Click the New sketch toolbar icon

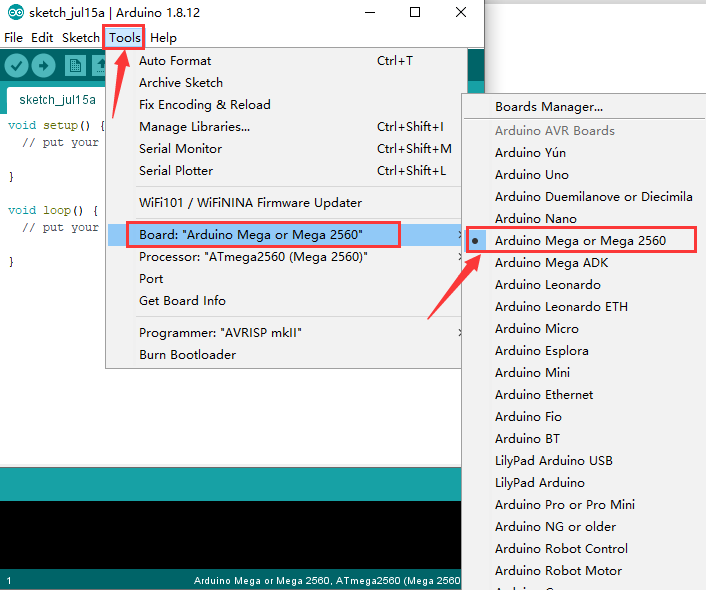(75, 66)
